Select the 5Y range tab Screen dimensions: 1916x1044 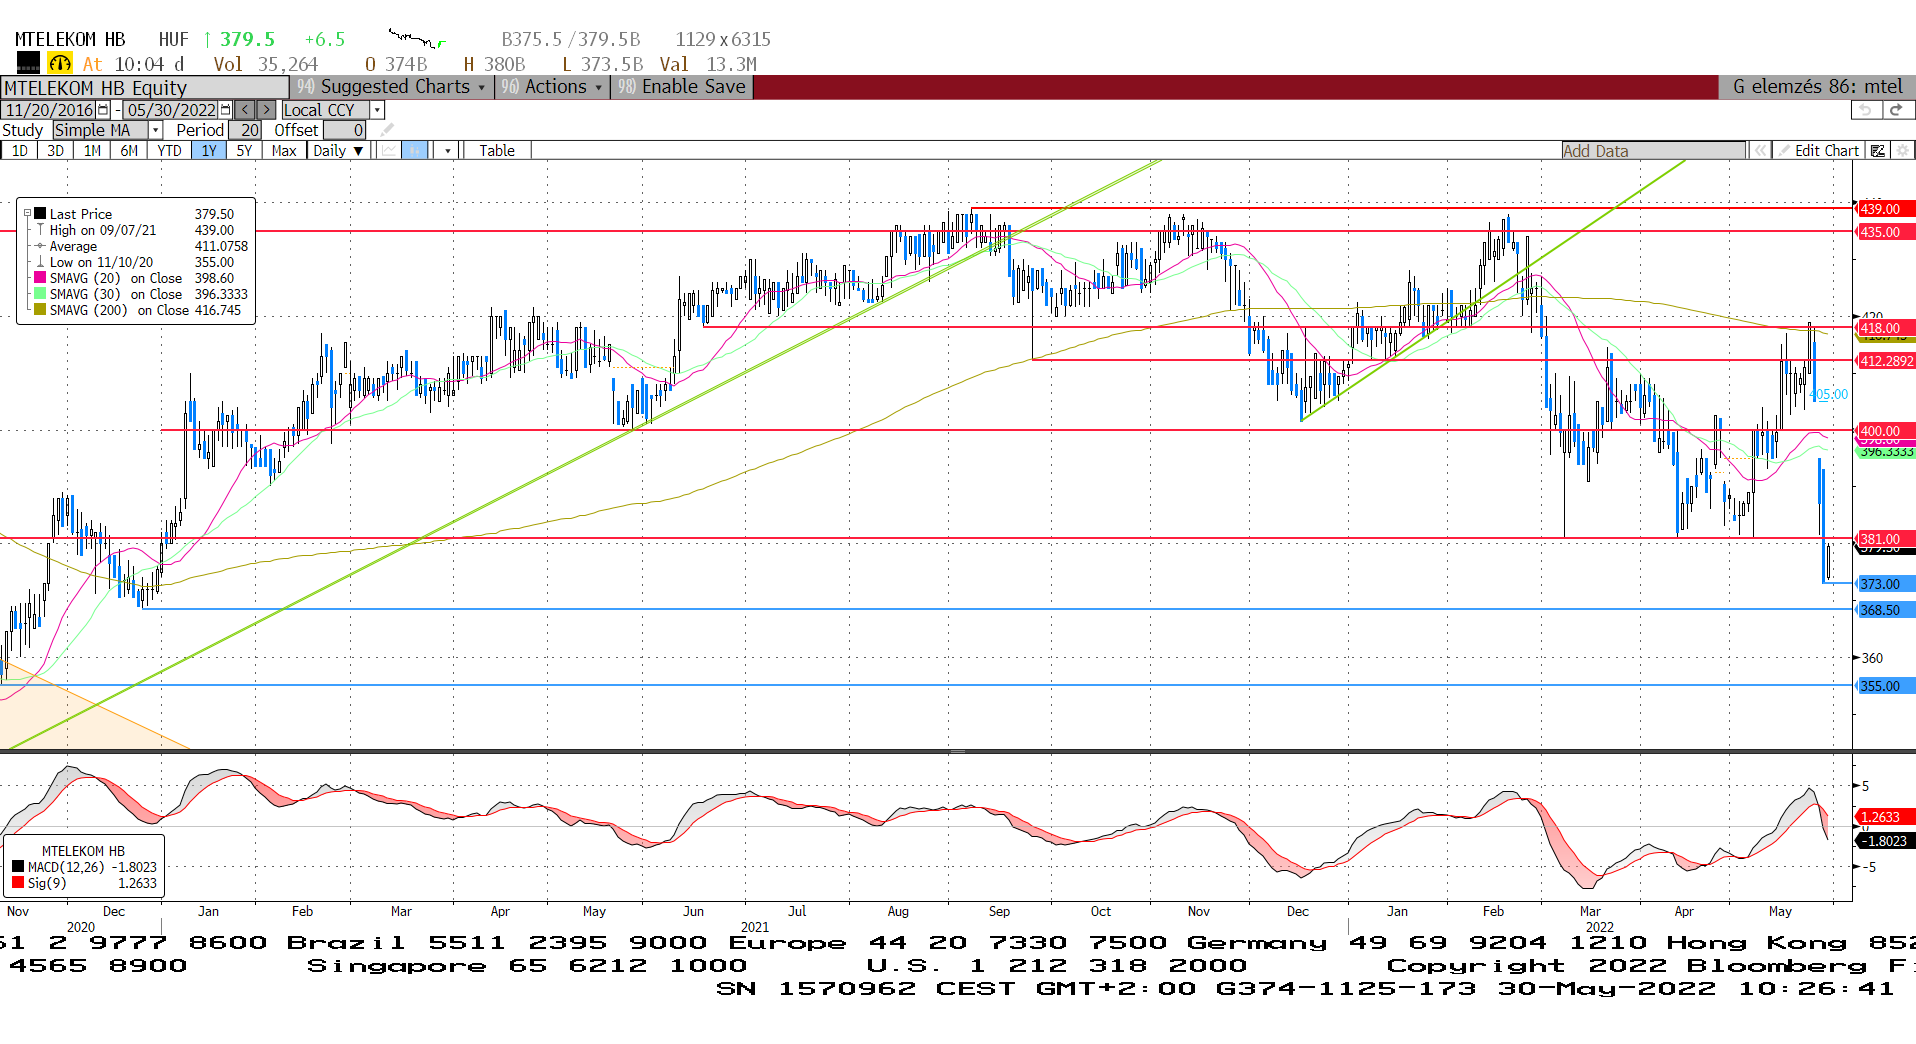(x=244, y=150)
